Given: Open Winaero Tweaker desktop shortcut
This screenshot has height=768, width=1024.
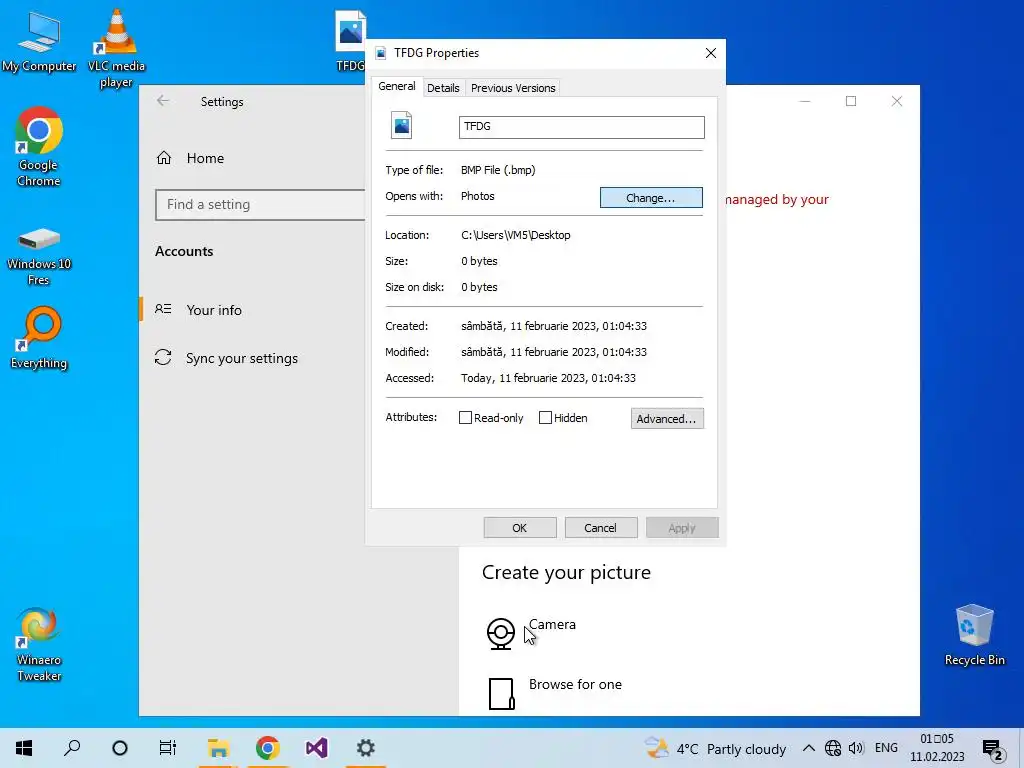Looking at the screenshot, I should 39,644.
